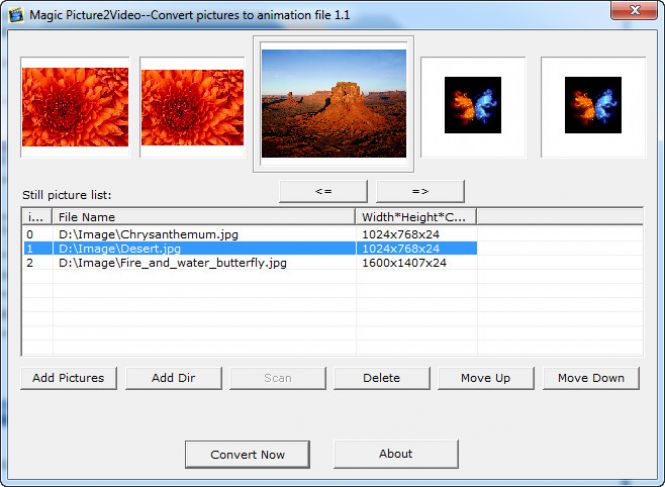
Task: Start conversion with Convert Now
Action: (247, 454)
